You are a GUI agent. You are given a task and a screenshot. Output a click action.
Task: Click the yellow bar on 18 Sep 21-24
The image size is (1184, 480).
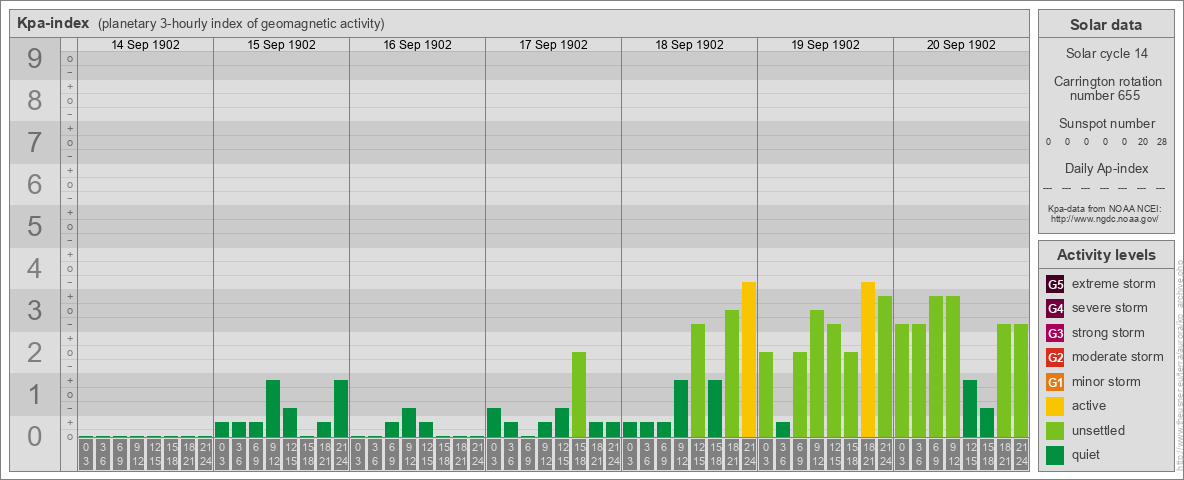point(749,359)
